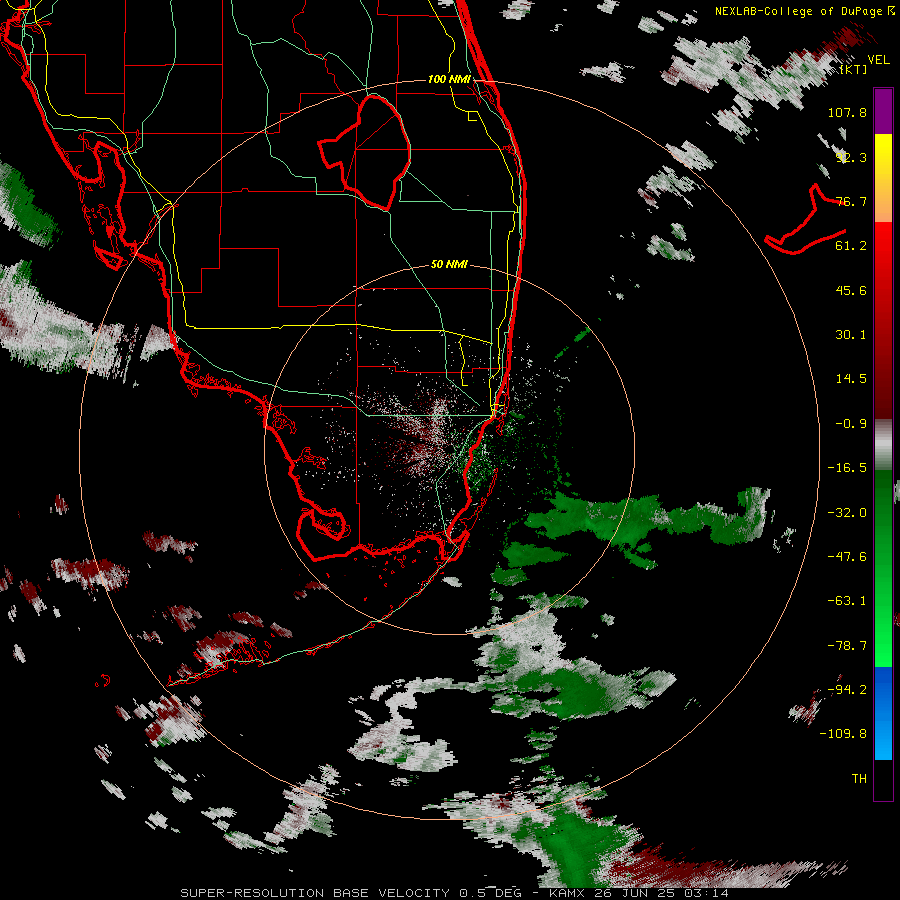Click the 14.5 velocity scale value
This screenshot has width=900, height=900.
851,379
